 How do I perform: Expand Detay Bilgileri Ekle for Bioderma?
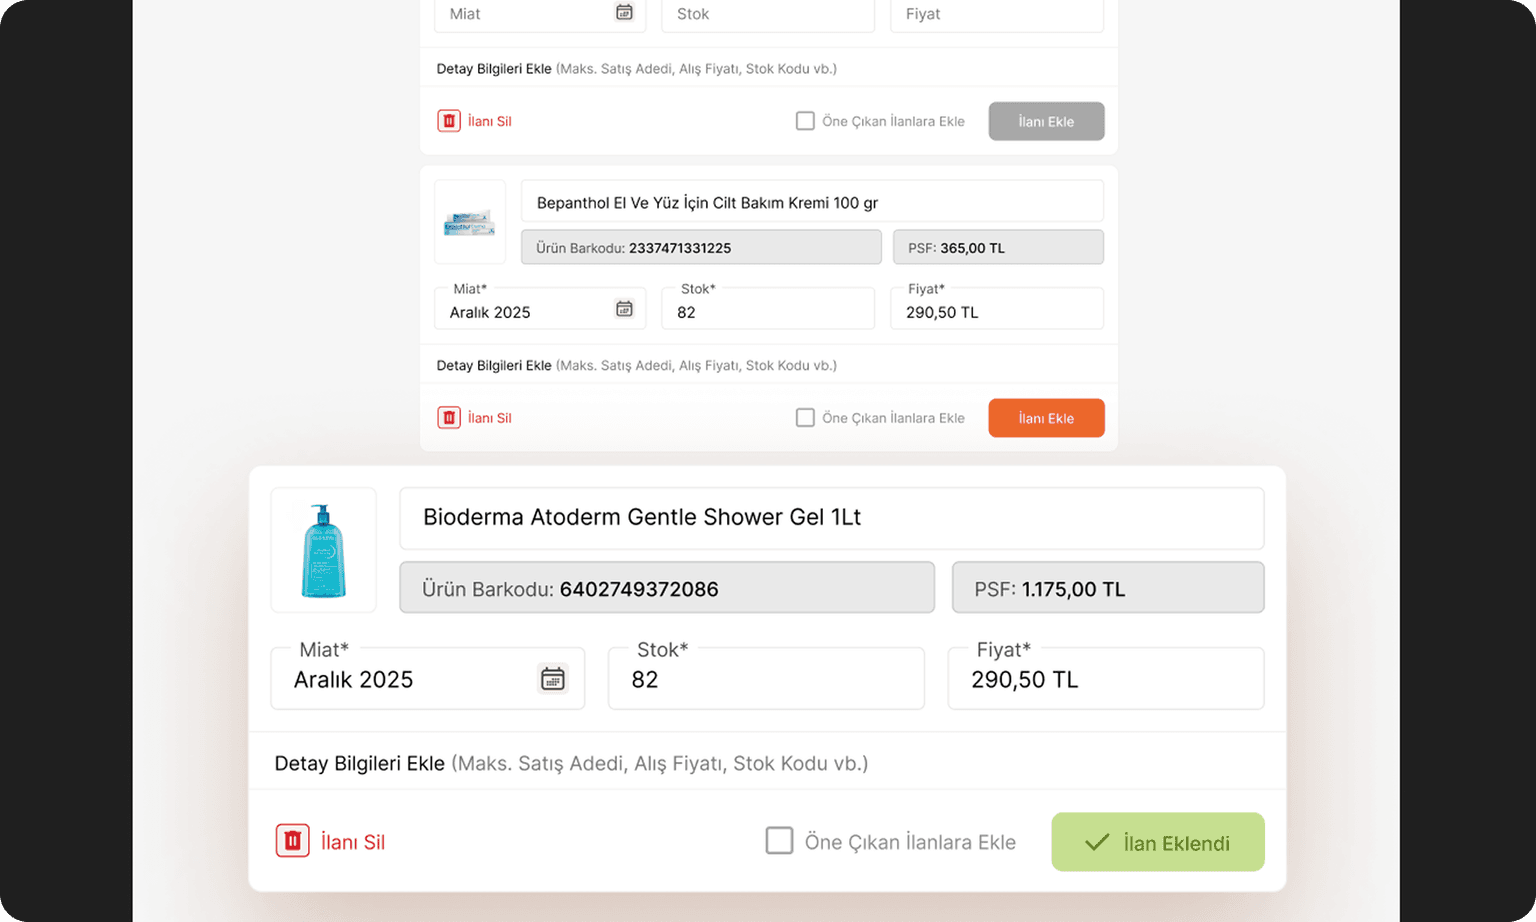coord(359,762)
